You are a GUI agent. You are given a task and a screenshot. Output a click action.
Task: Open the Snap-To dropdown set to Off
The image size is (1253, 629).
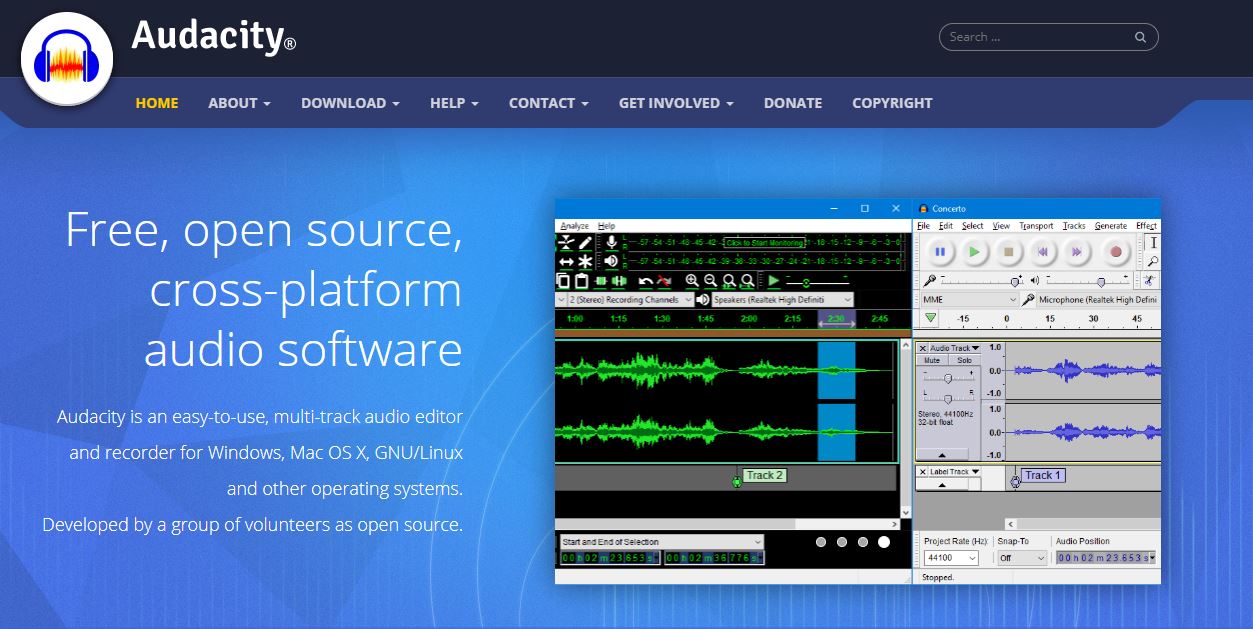click(1020, 559)
